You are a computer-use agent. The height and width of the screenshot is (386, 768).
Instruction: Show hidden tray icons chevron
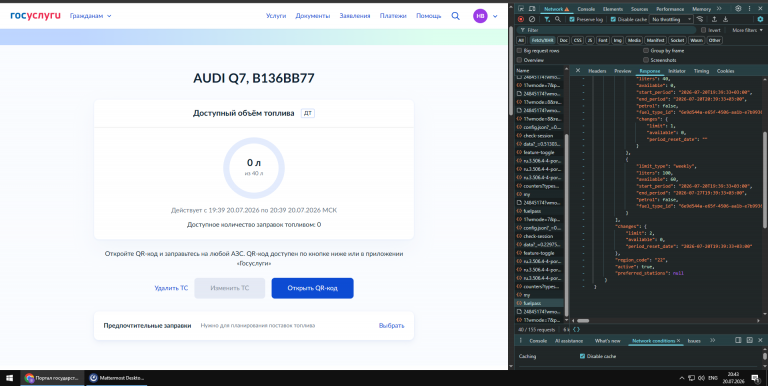(682, 378)
